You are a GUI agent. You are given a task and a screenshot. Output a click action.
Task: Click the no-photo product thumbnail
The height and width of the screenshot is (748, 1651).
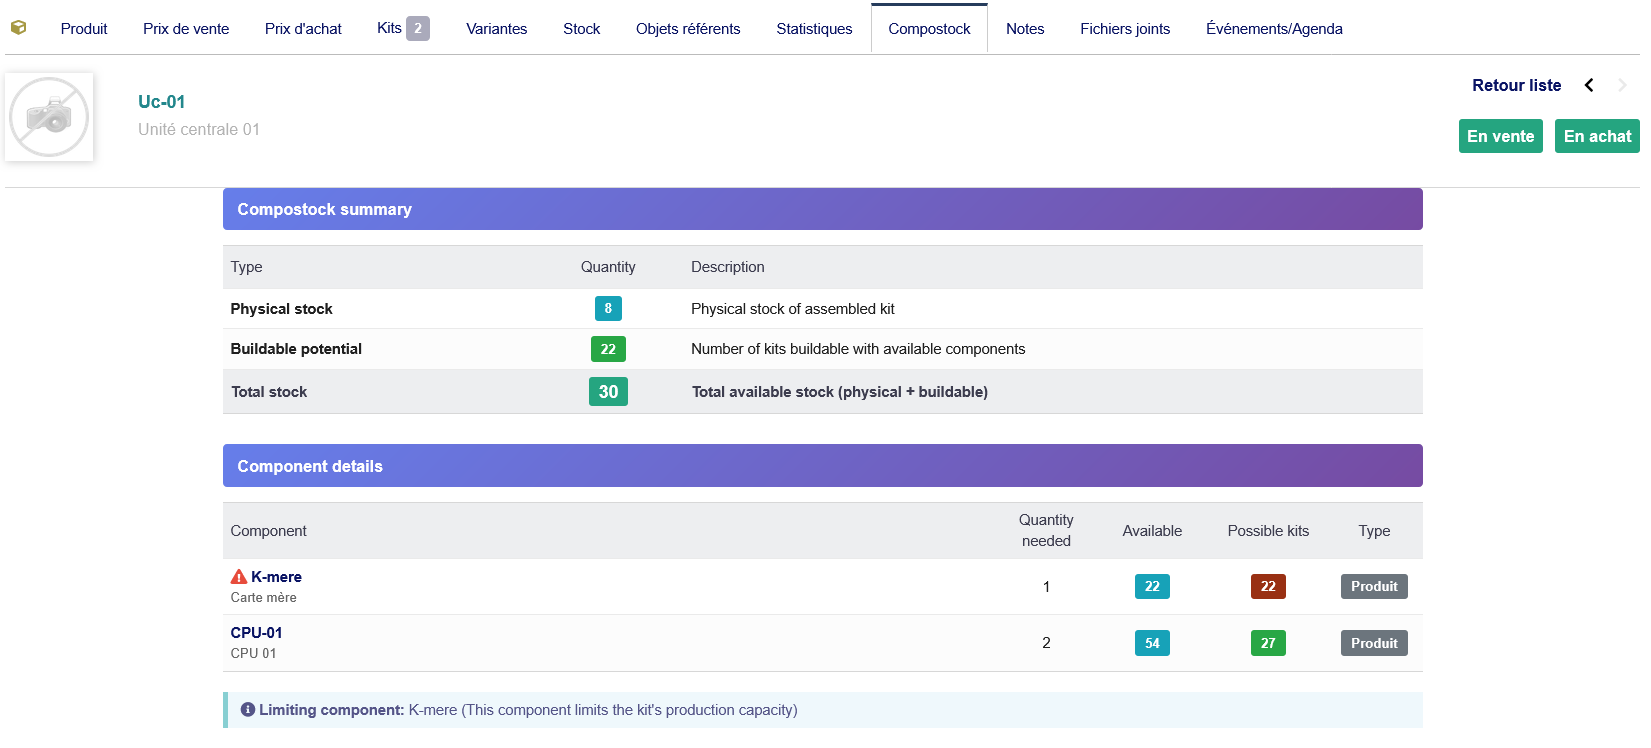click(x=49, y=117)
